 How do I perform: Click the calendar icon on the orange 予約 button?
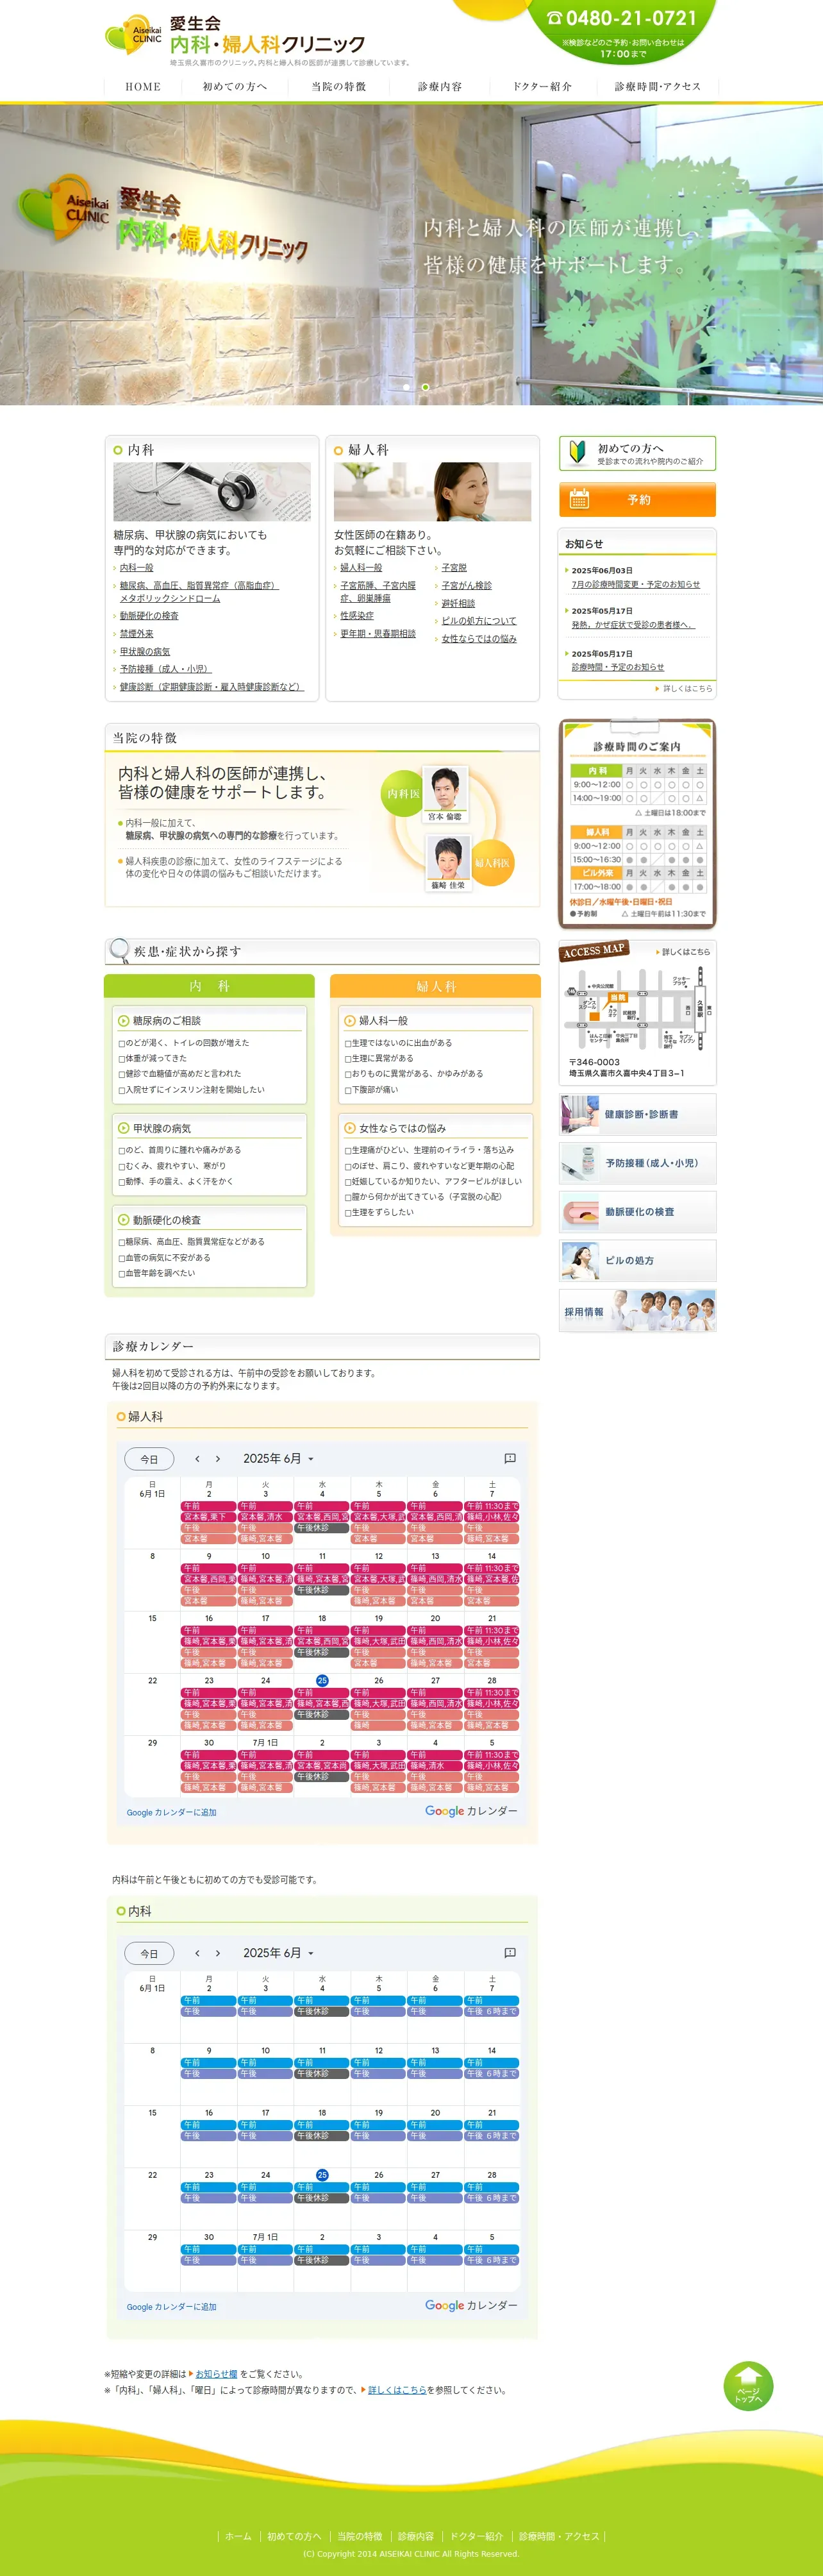point(579,499)
